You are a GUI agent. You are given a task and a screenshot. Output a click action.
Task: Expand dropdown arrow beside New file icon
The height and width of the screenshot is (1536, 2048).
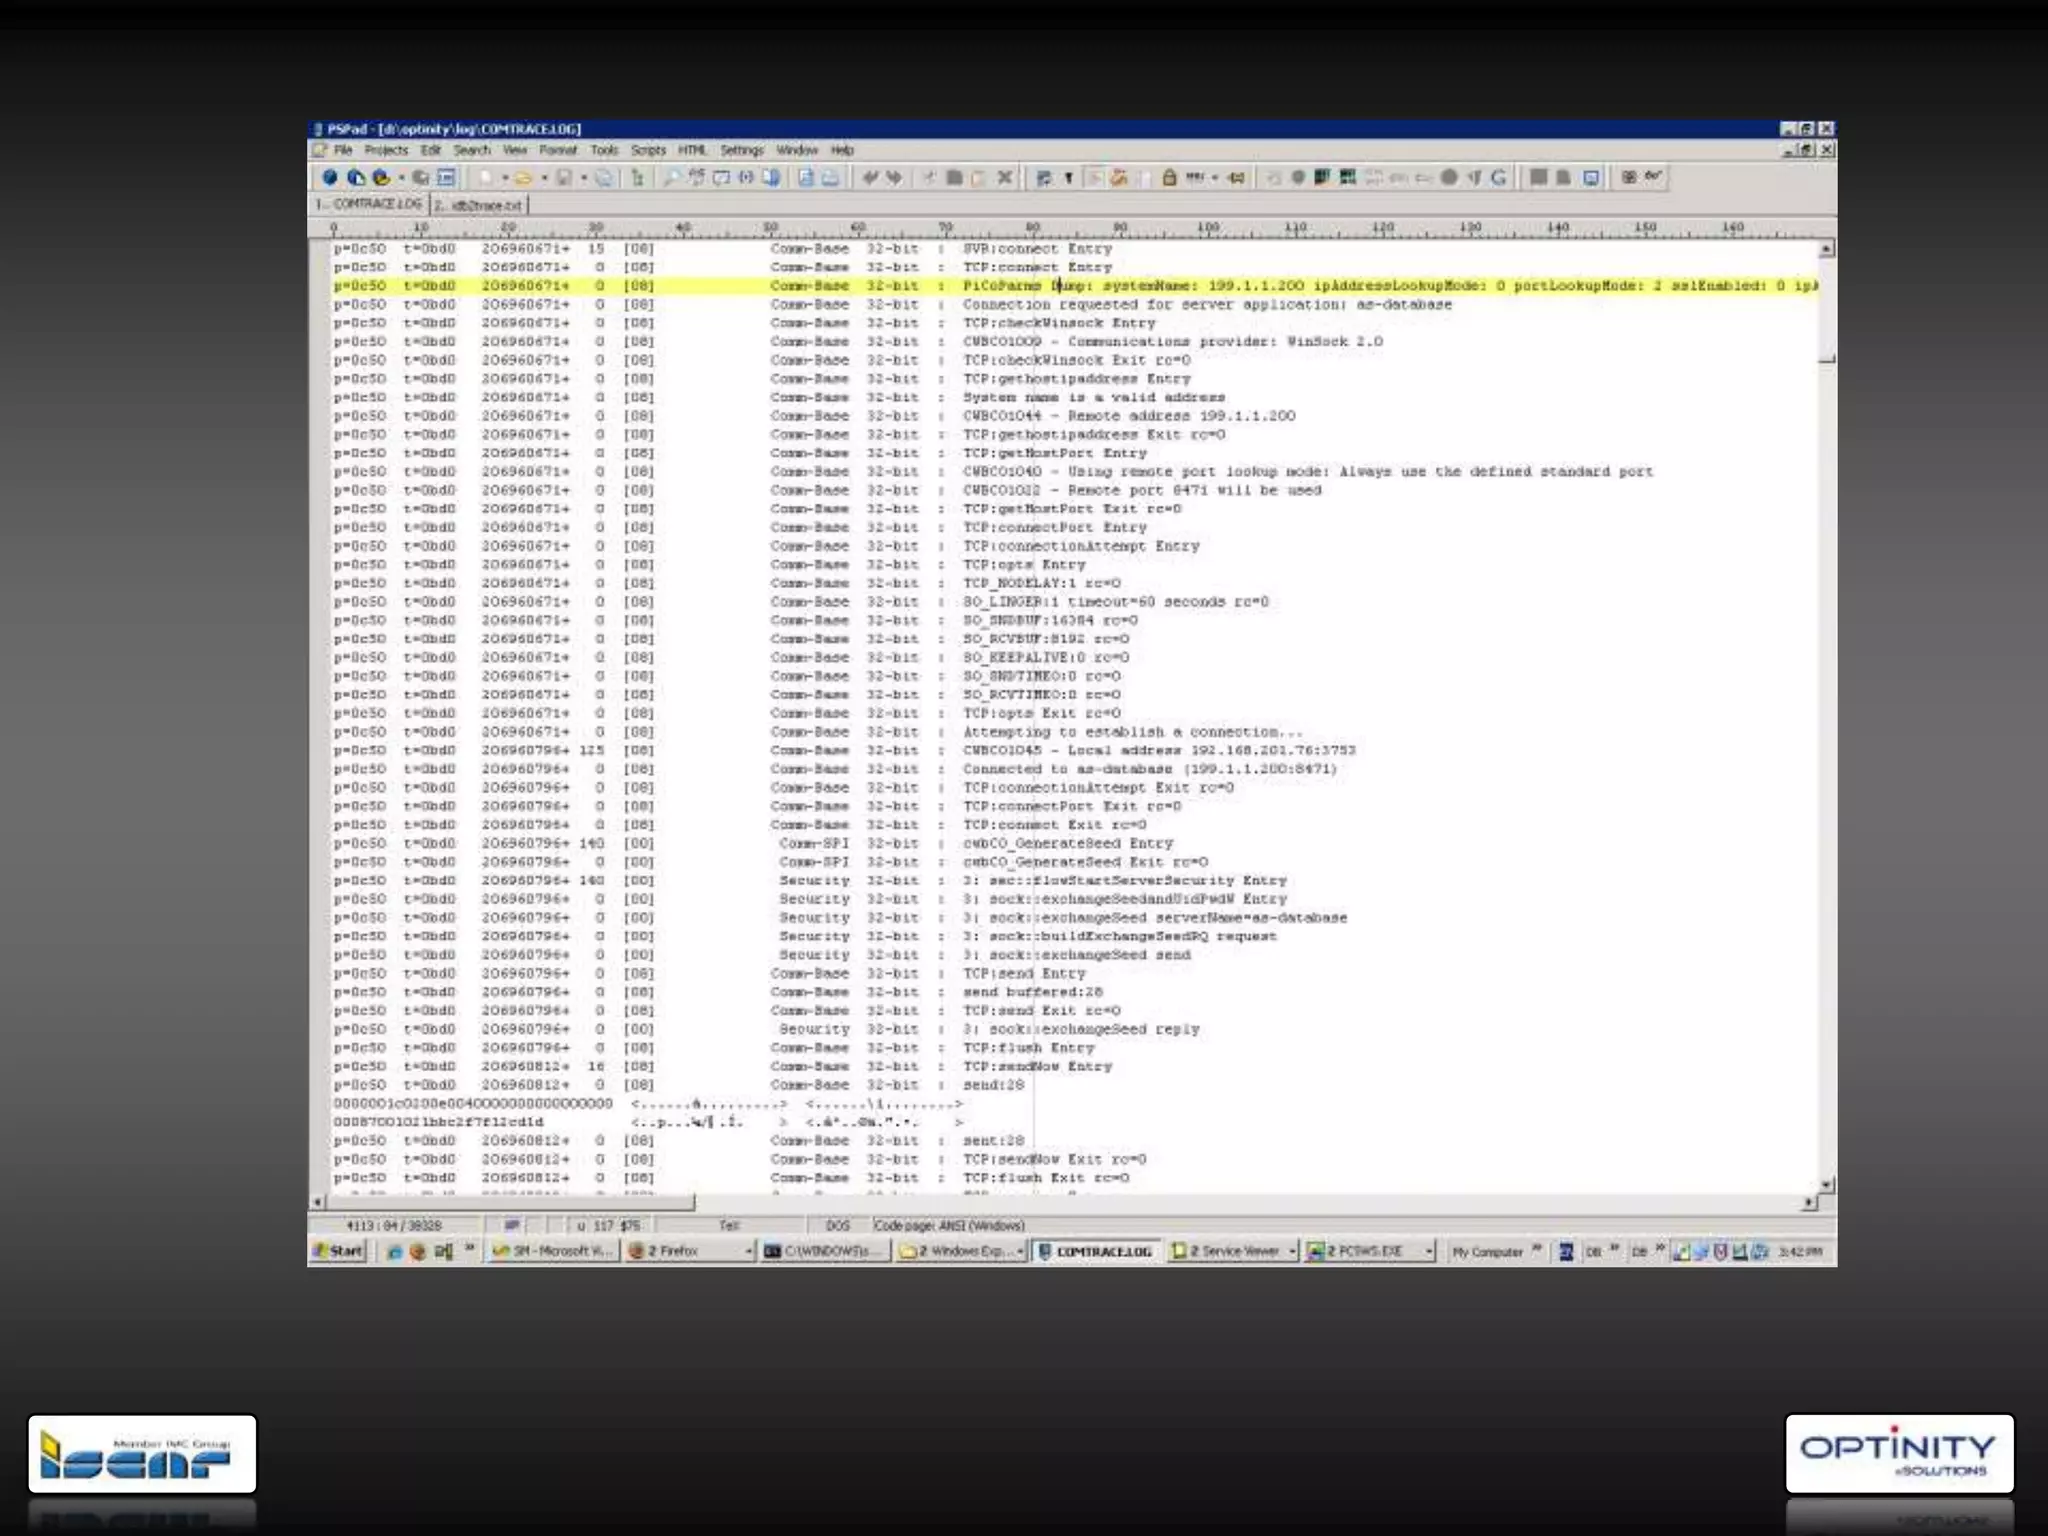pos(505,178)
